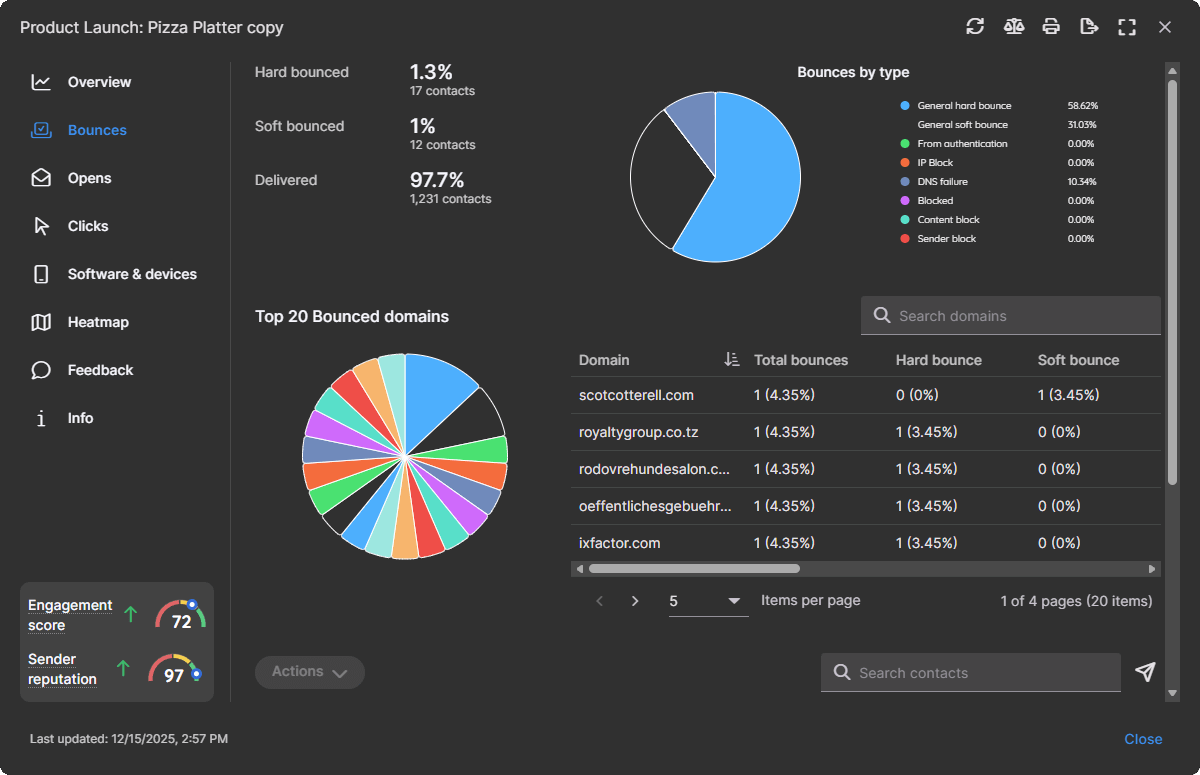
Task: Advance to next page with right arrow
Action: tap(635, 601)
